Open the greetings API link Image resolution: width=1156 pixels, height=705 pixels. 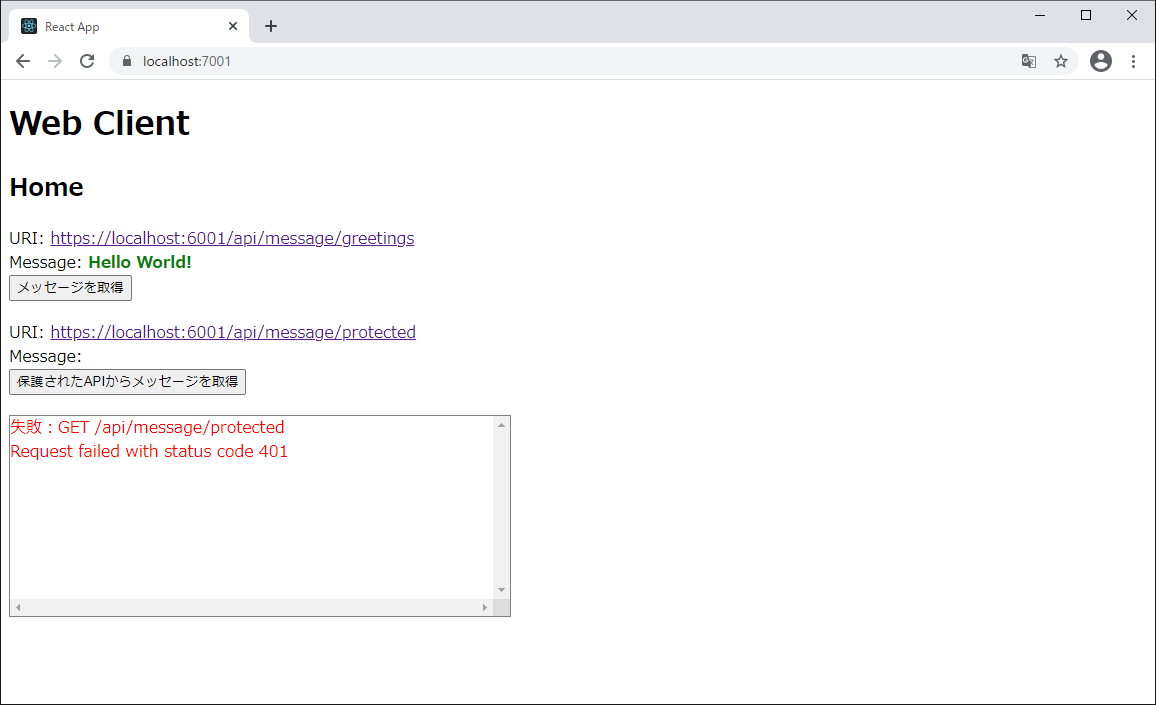[232, 238]
